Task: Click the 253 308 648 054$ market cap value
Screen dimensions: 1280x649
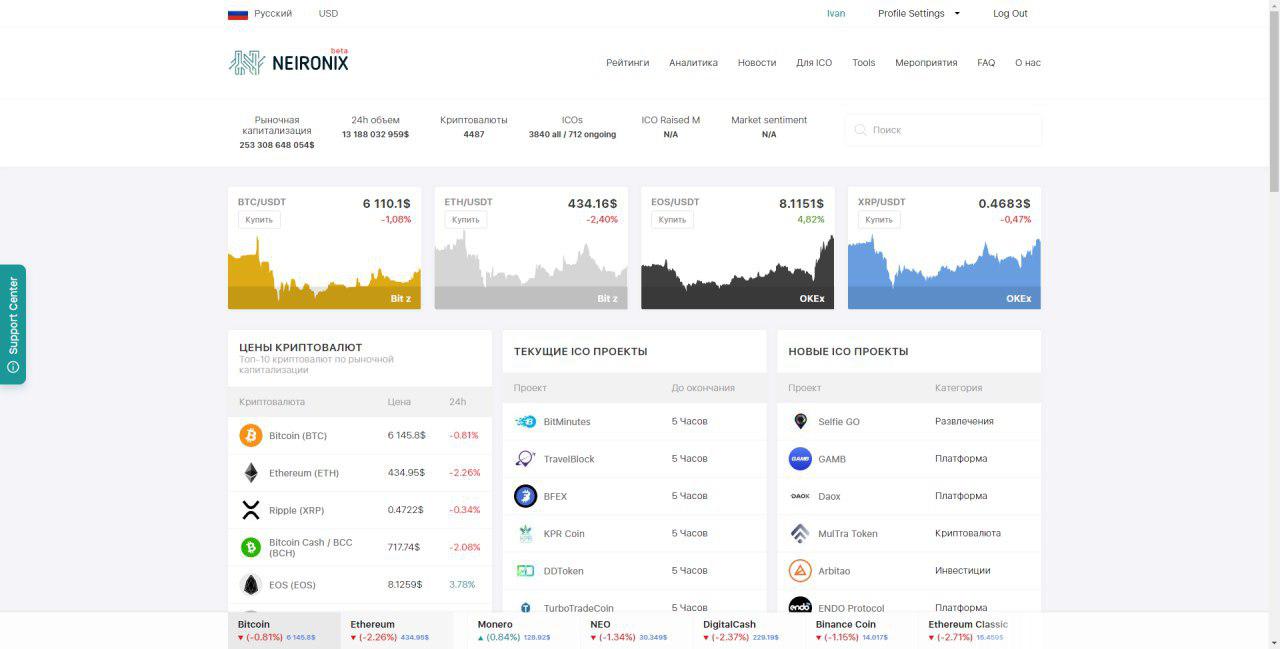Action: pos(277,145)
